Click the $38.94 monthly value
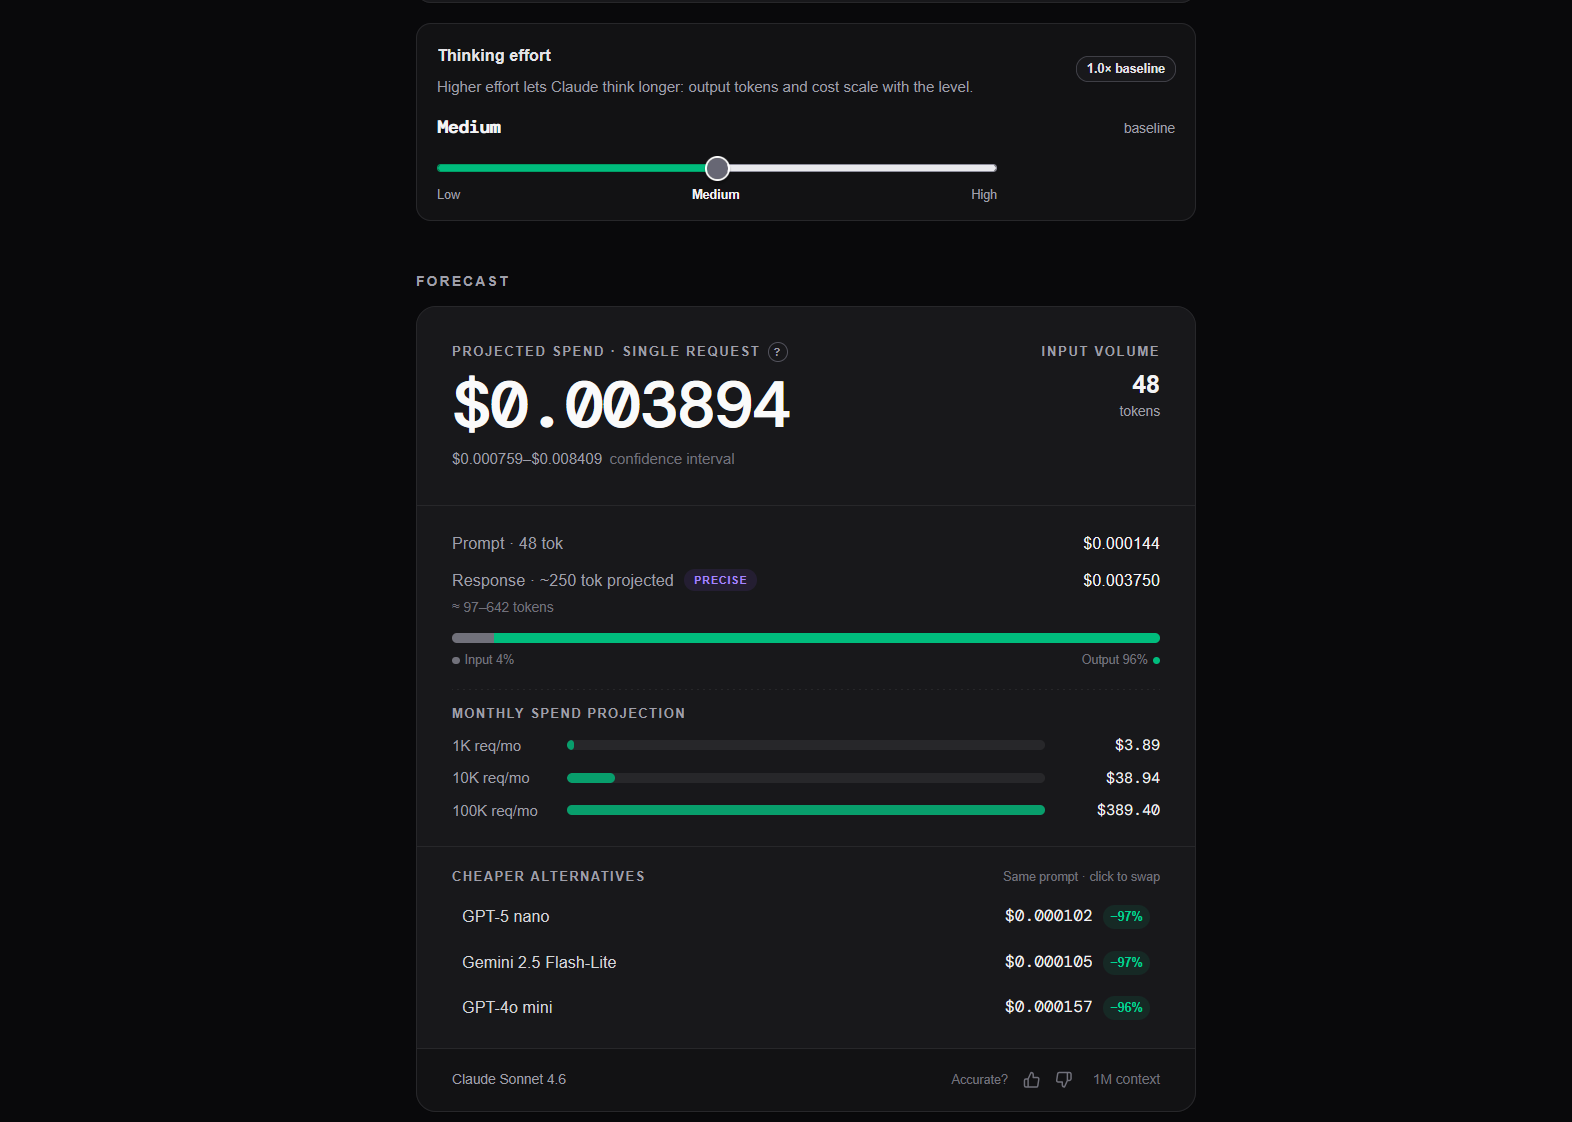Viewport: 1572px width, 1122px height. coord(1133,778)
